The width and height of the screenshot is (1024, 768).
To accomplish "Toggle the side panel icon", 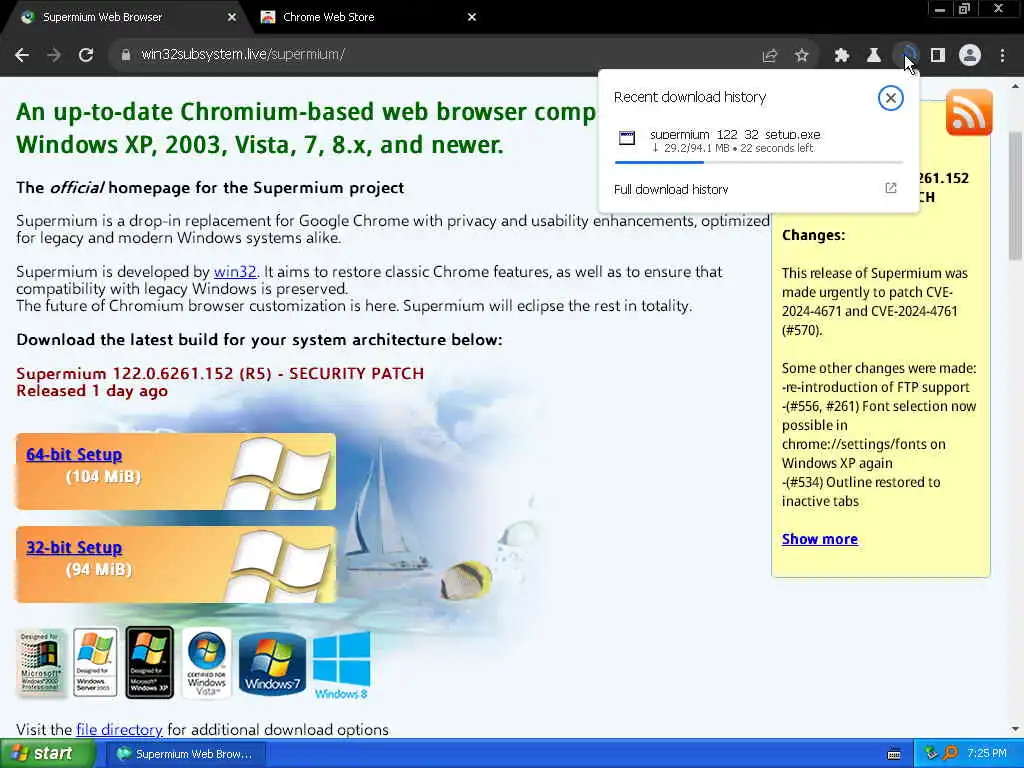I will click(x=938, y=56).
